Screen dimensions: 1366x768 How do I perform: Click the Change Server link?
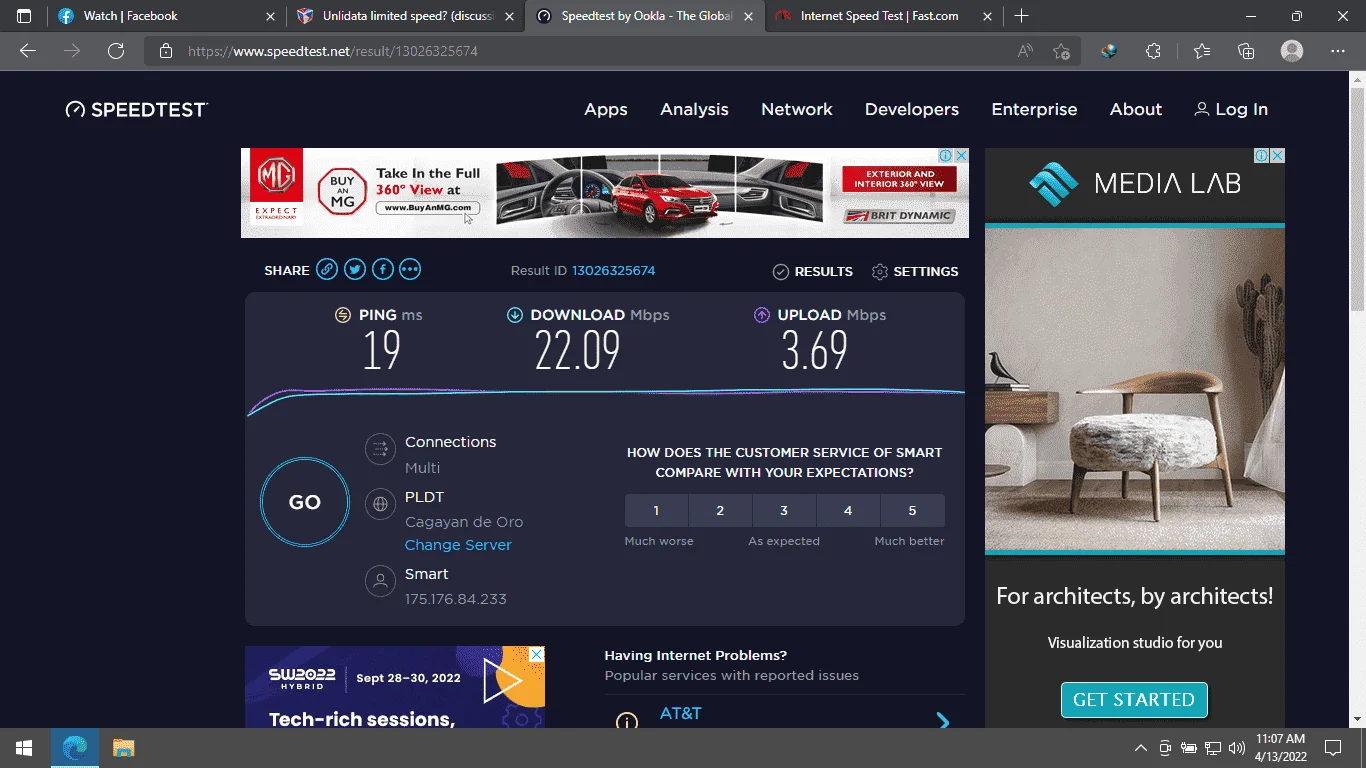point(458,545)
